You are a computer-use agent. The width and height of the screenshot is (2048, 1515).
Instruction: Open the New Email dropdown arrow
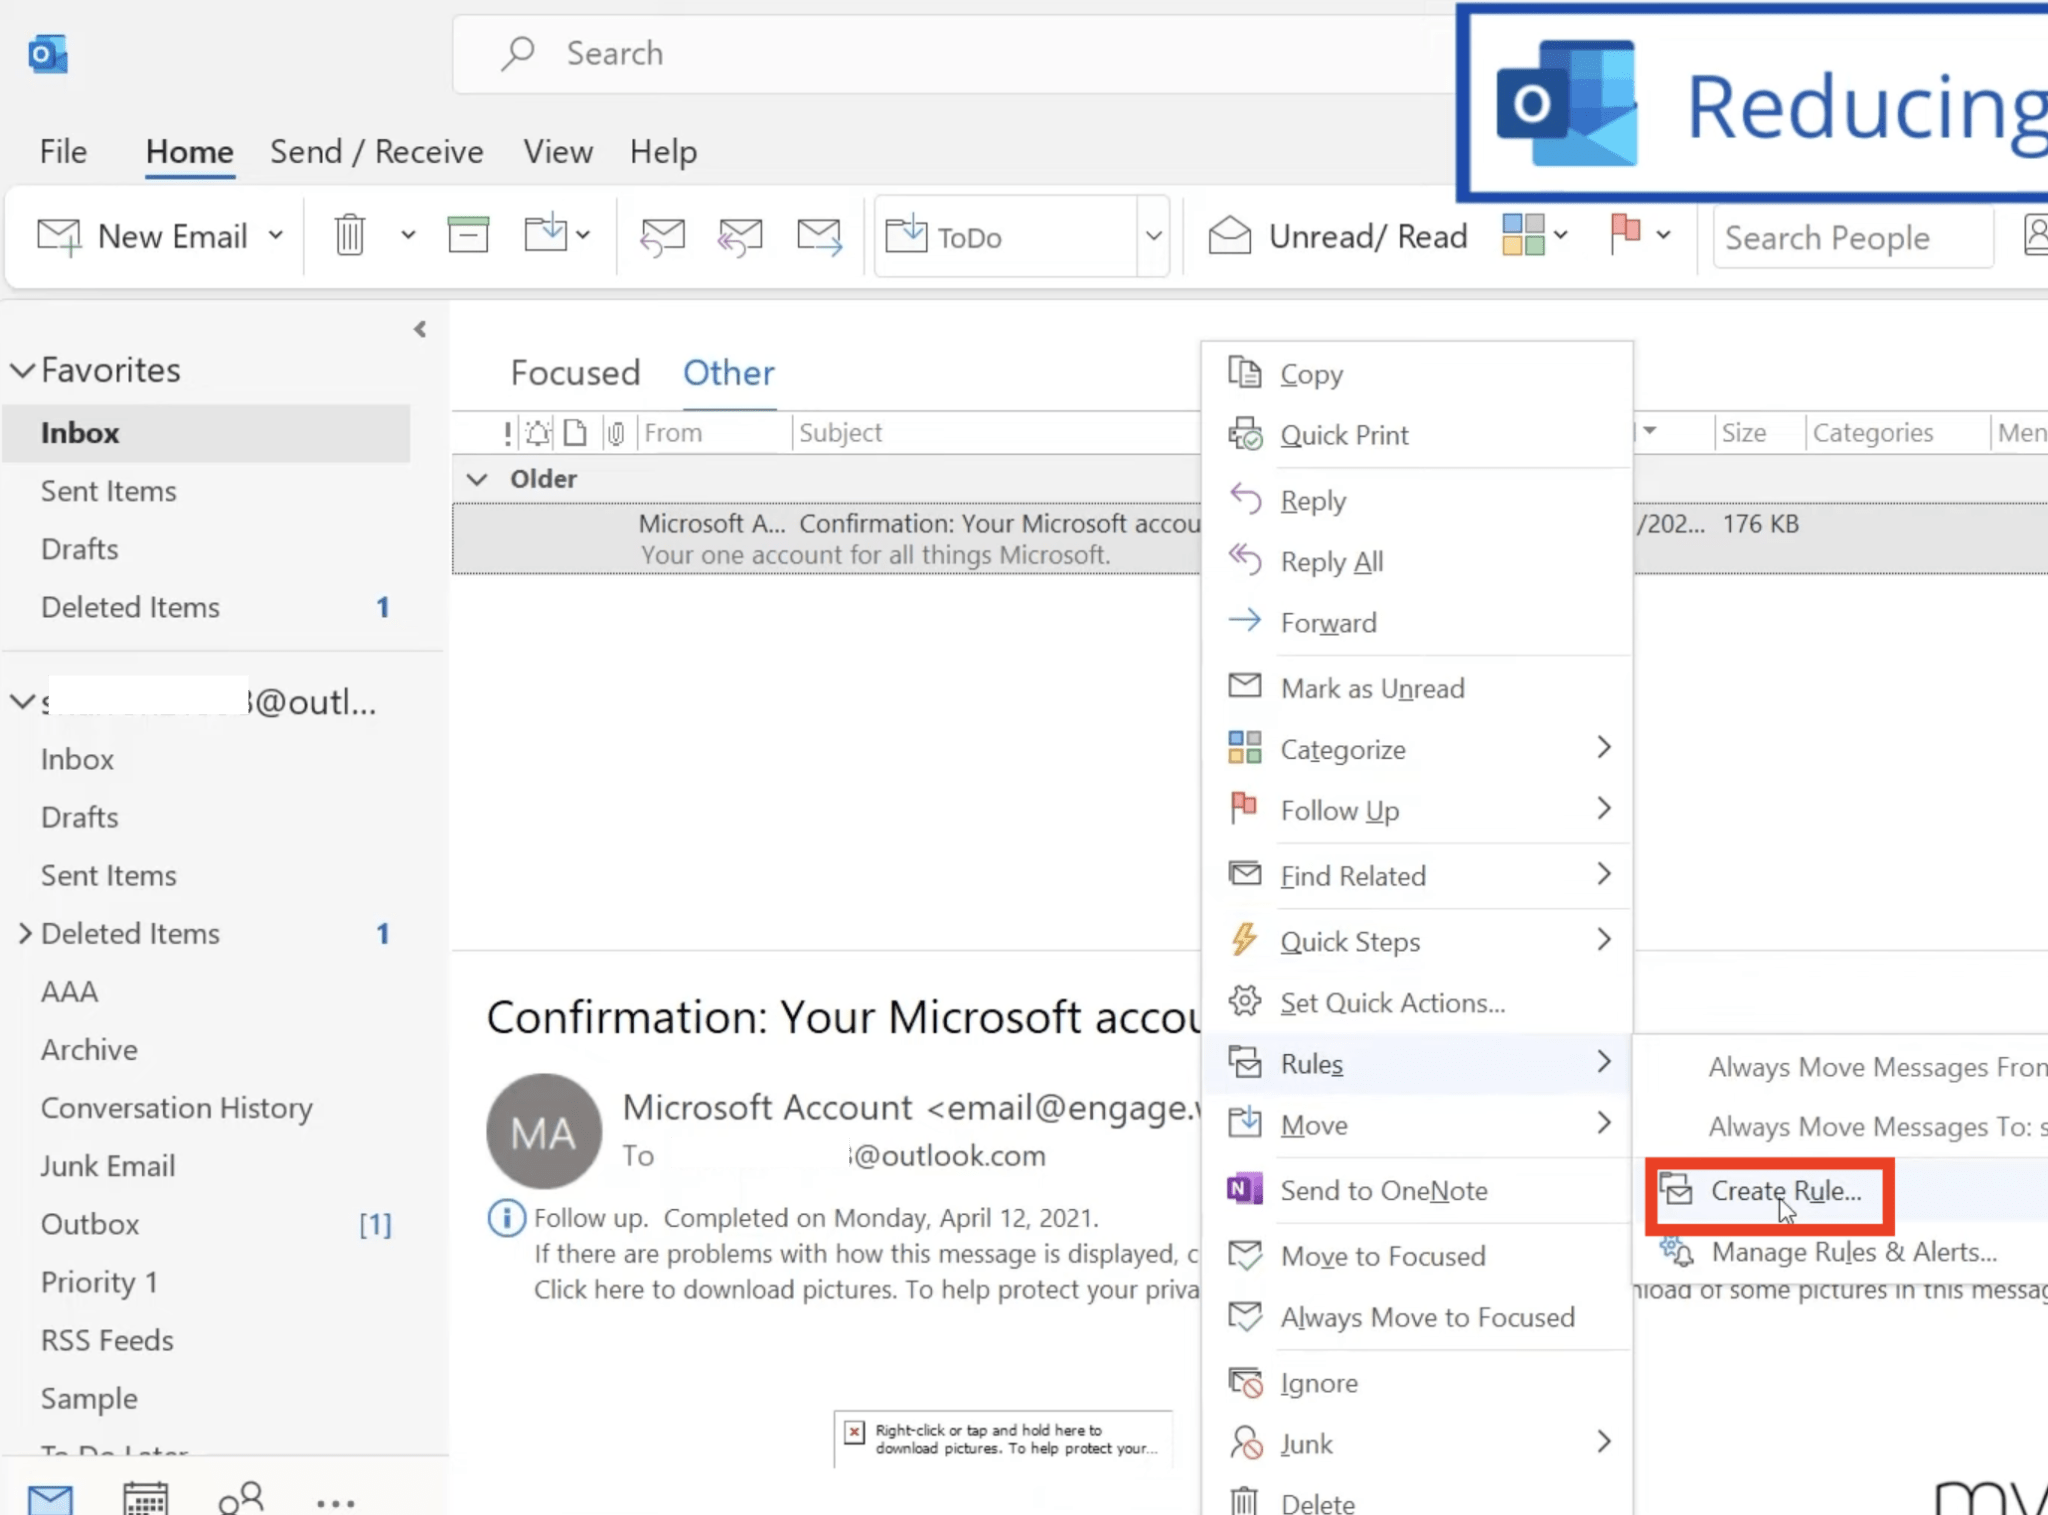pyautogui.click(x=275, y=235)
